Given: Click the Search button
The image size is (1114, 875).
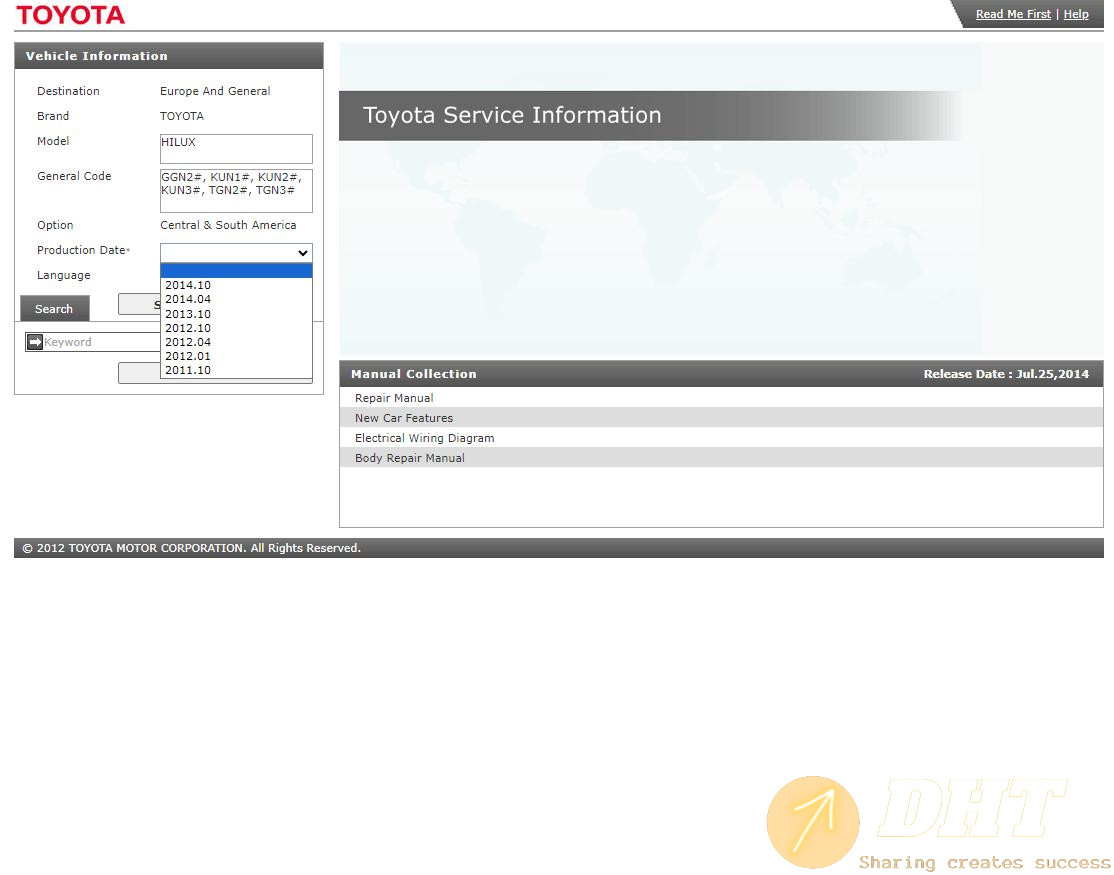Looking at the screenshot, I should coord(55,309).
